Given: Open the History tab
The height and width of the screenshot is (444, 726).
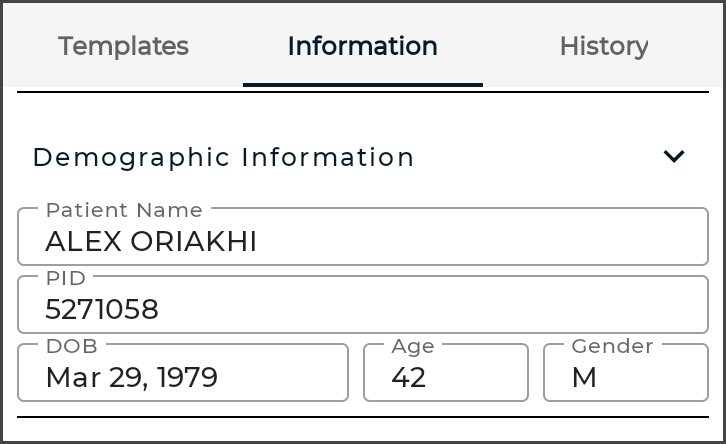Looking at the screenshot, I should point(604,46).
